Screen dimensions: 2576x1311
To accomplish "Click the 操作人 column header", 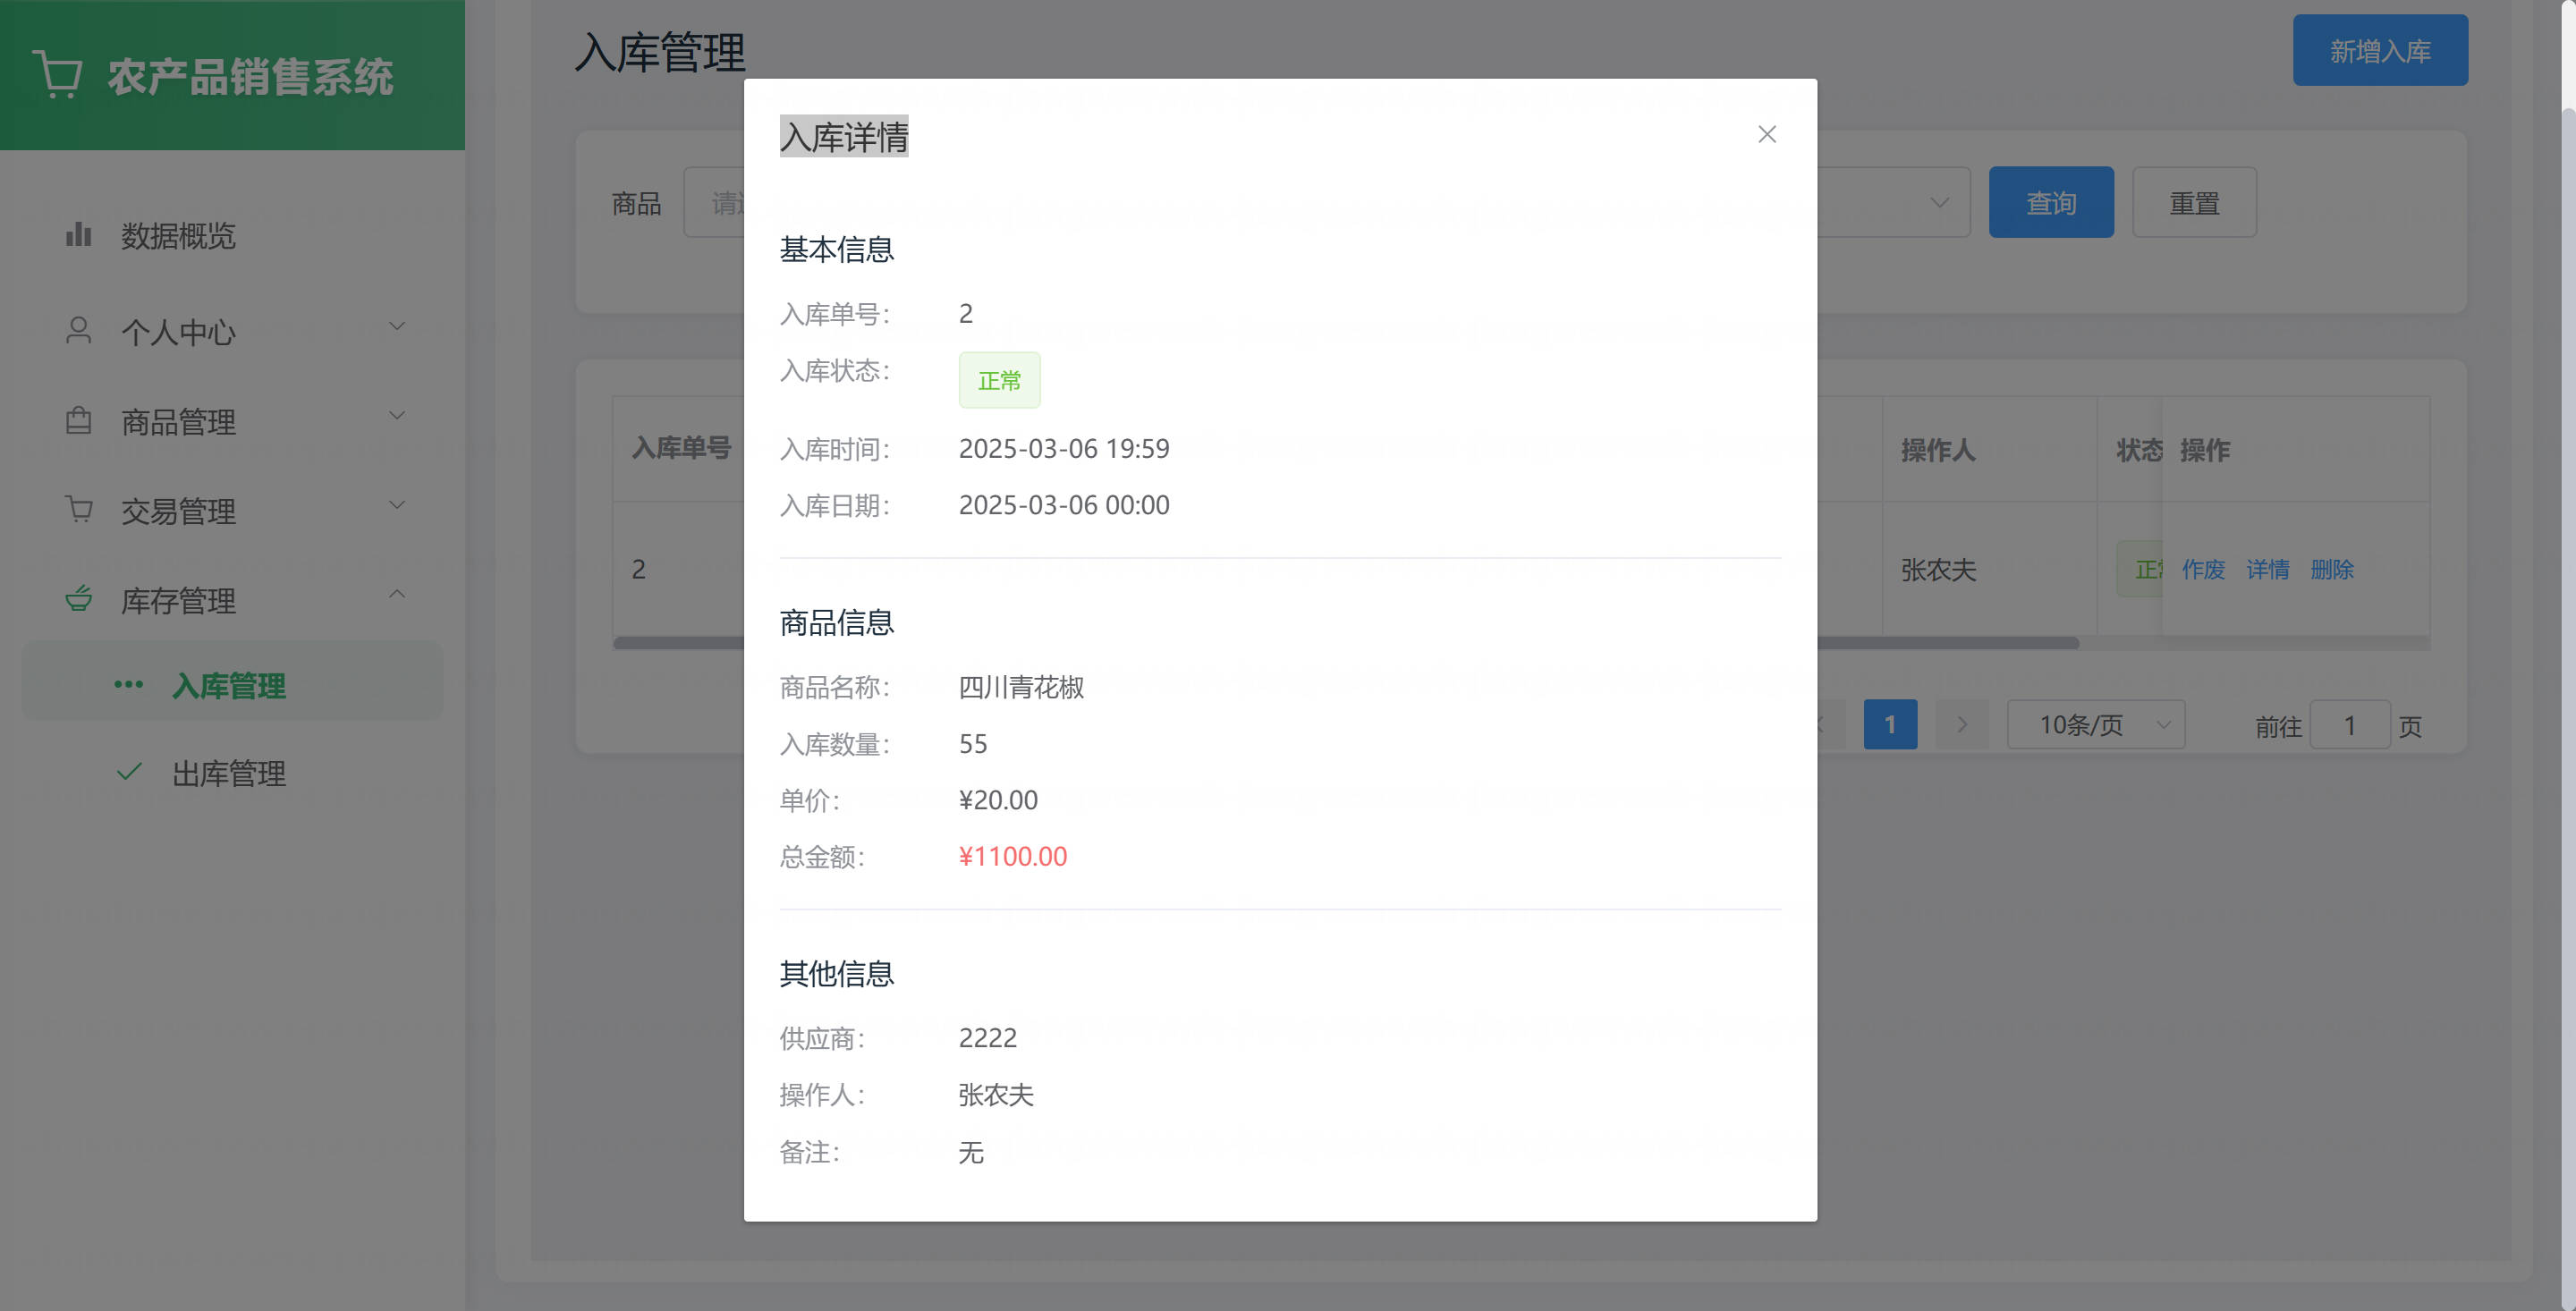I will 1938,450.
